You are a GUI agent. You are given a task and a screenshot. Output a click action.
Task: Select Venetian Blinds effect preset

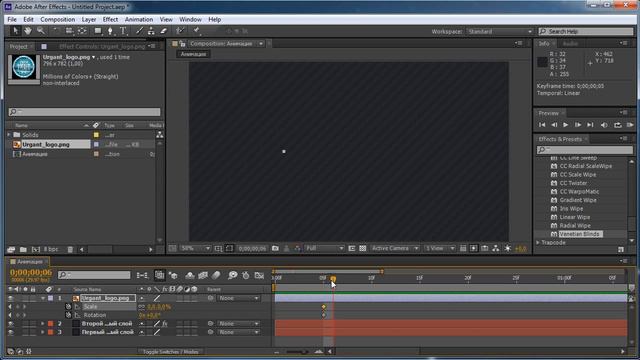pyautogui.click(x=580, y=234)
